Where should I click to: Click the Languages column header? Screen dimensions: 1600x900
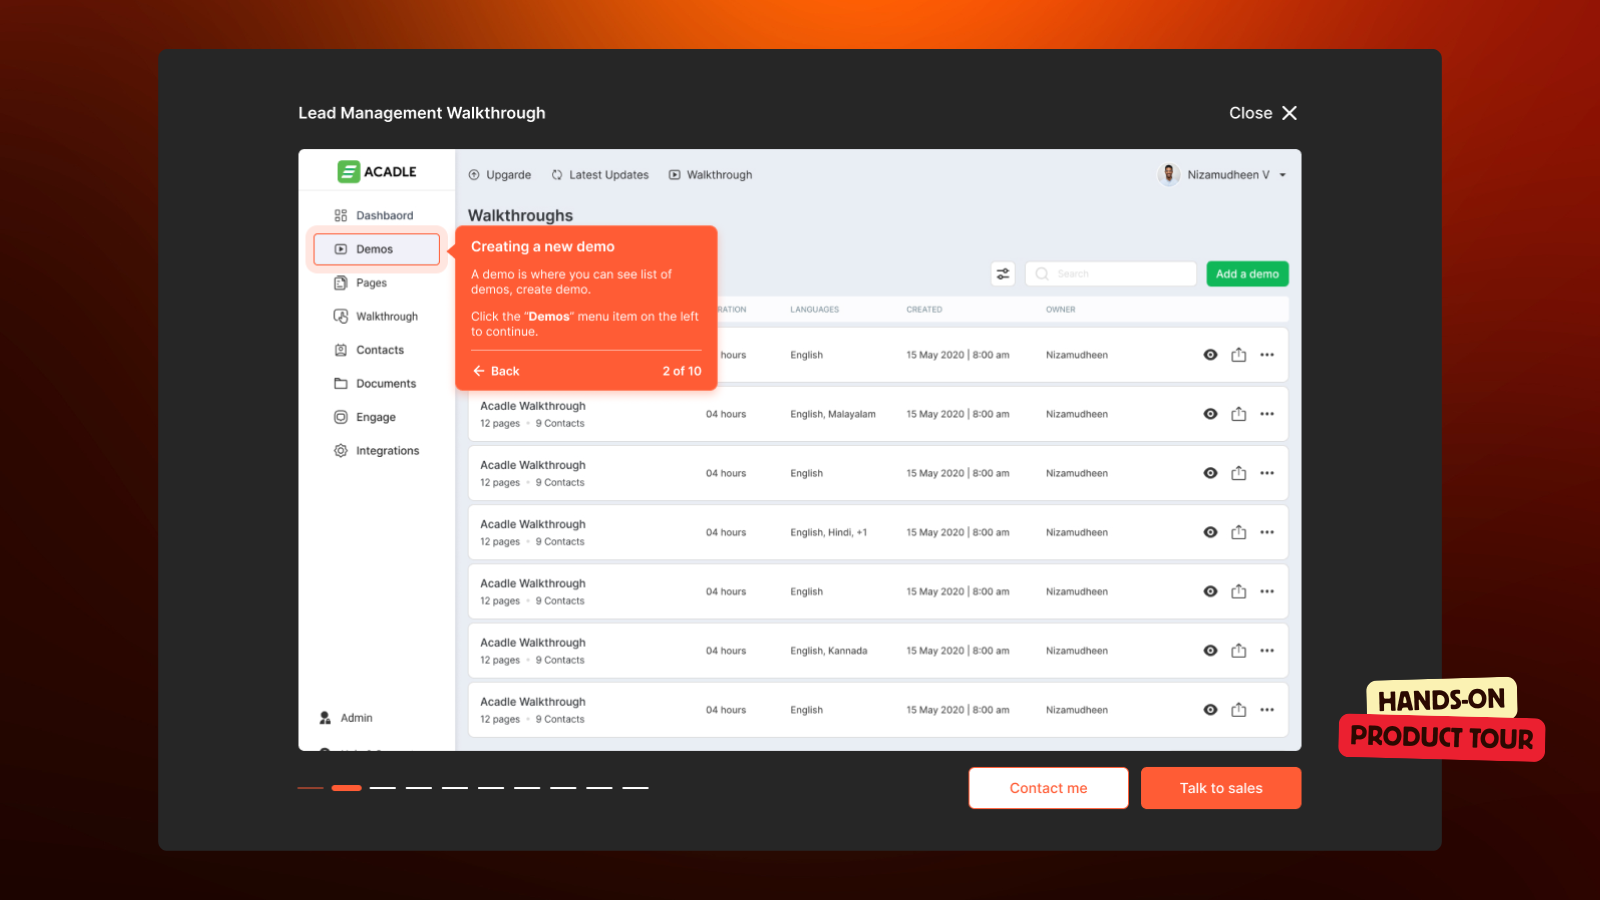815,310
